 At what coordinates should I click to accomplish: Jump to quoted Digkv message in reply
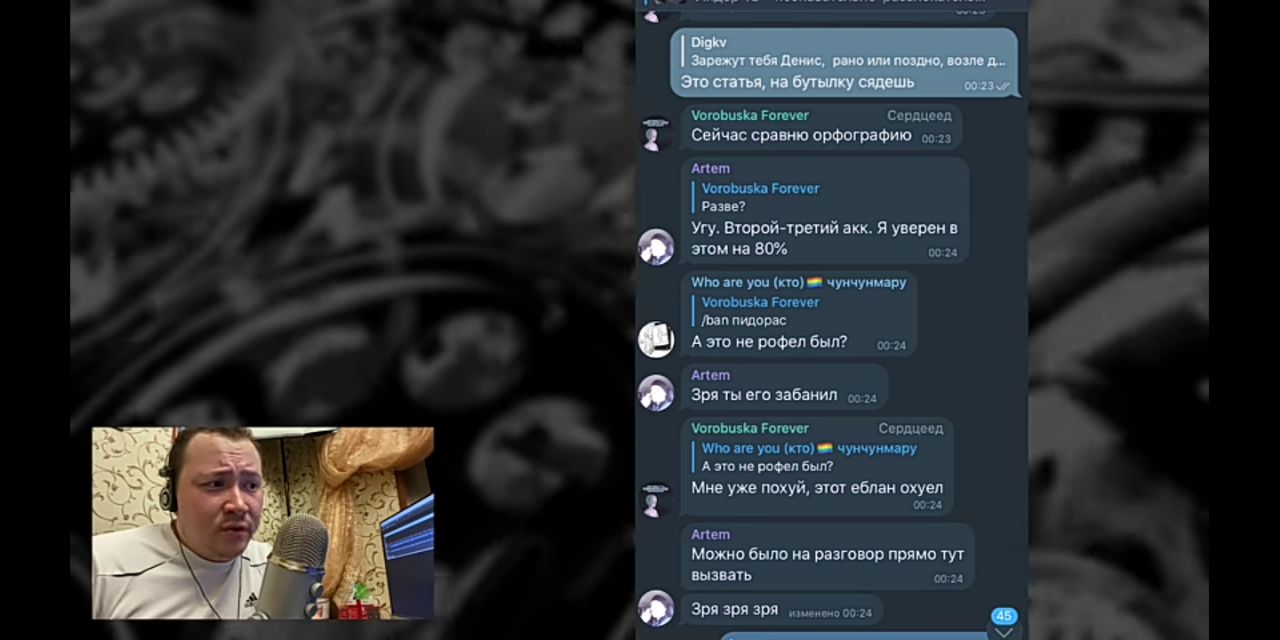click(x=846, y=51)
